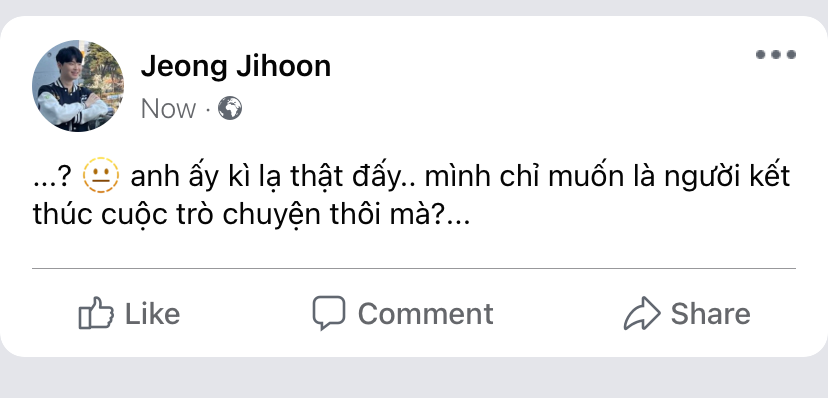The image size is (828, 398).
Task: Select the Comment text label
Action: [x=426, y=314]
